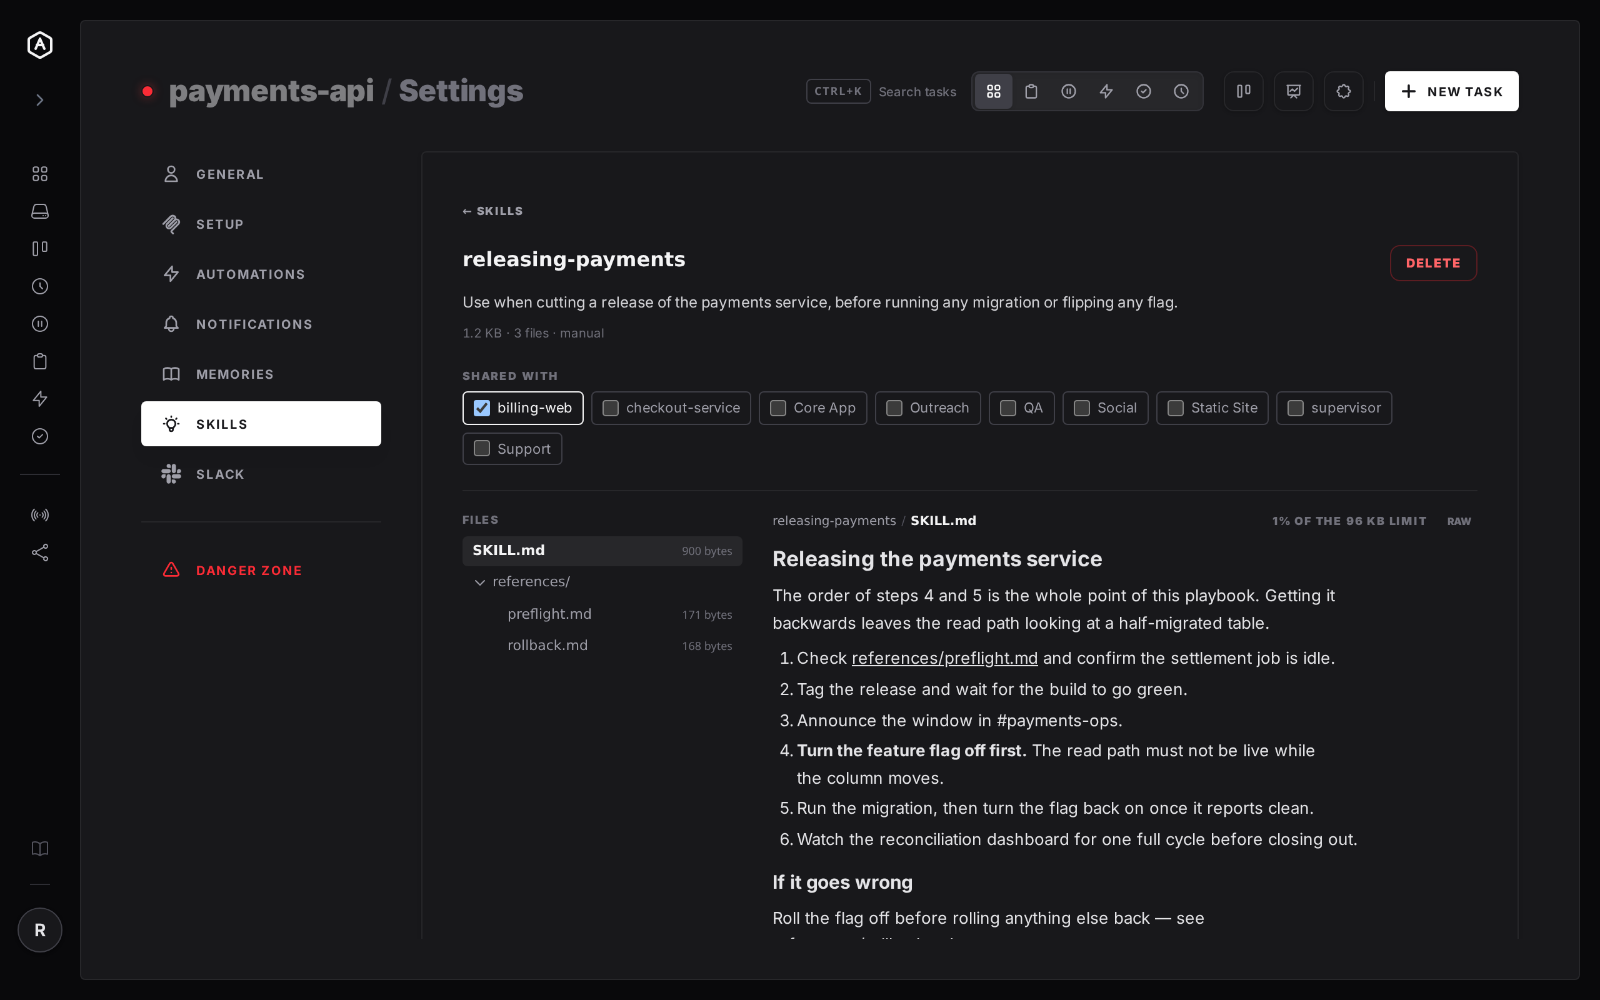Viewport: 1600px width, 1000px height.
Task: Click the '1% OF THE 96 KB LIMIT' label
Action: [1349, 521]
